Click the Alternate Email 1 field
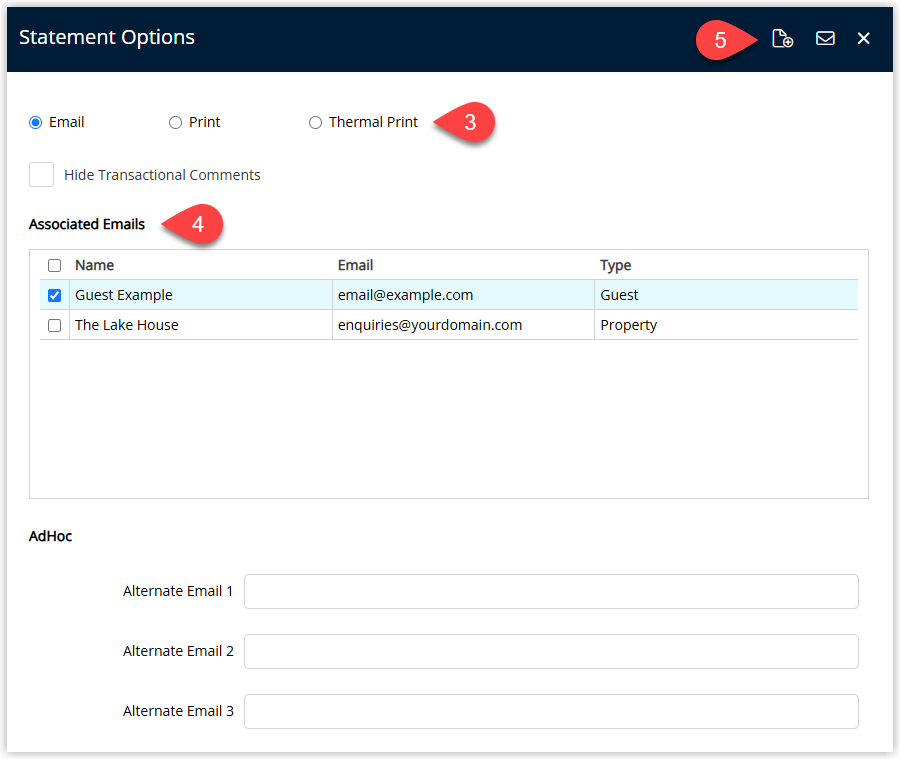The height and width of the screenshot is (760, 901). pos(551,591)
